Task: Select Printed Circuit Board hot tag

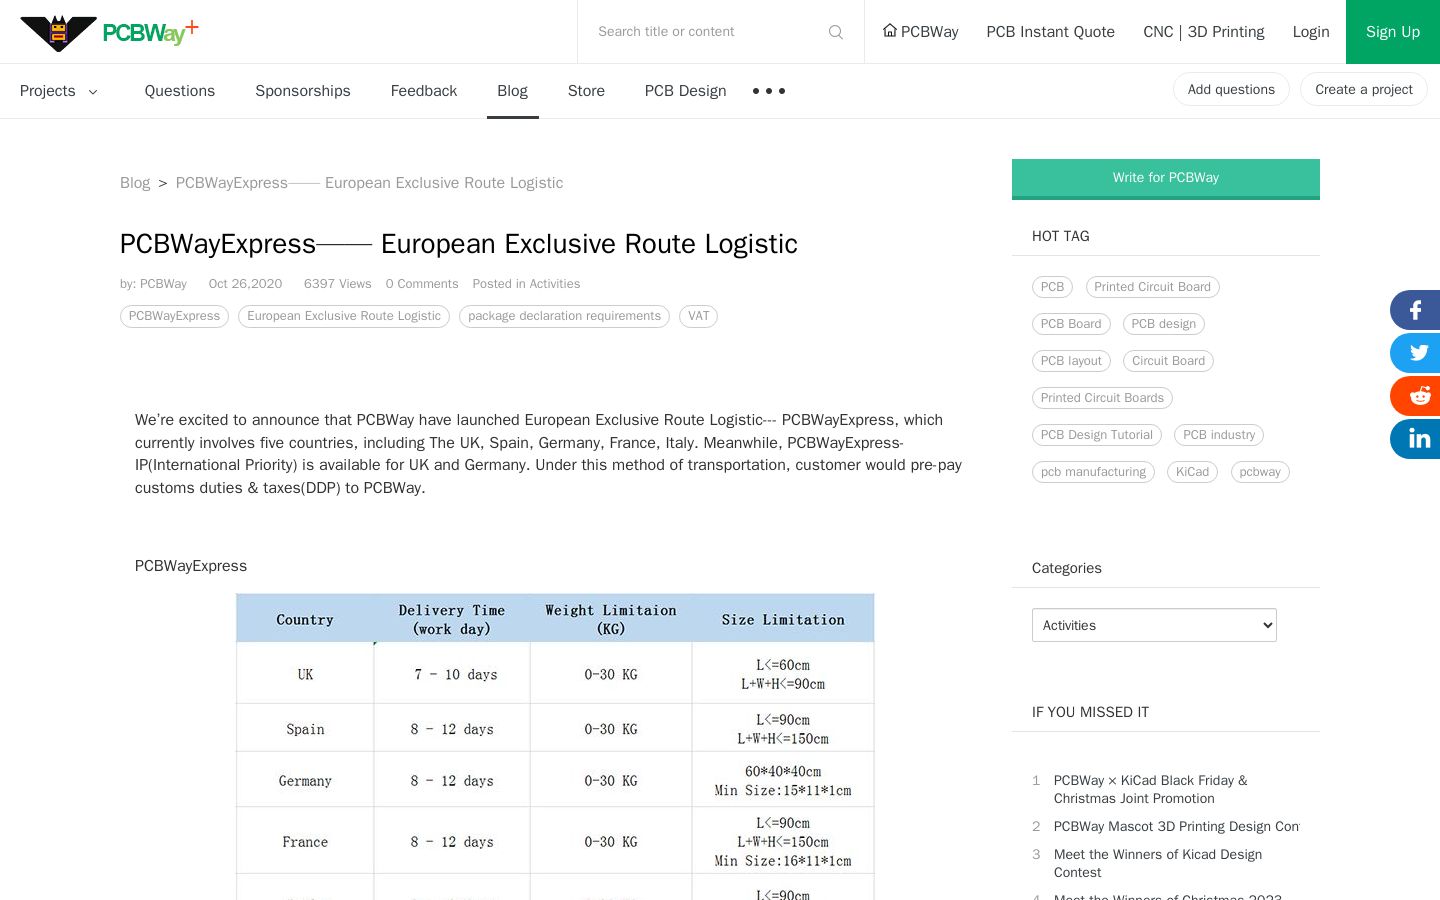Action: tap(1152, 287)
